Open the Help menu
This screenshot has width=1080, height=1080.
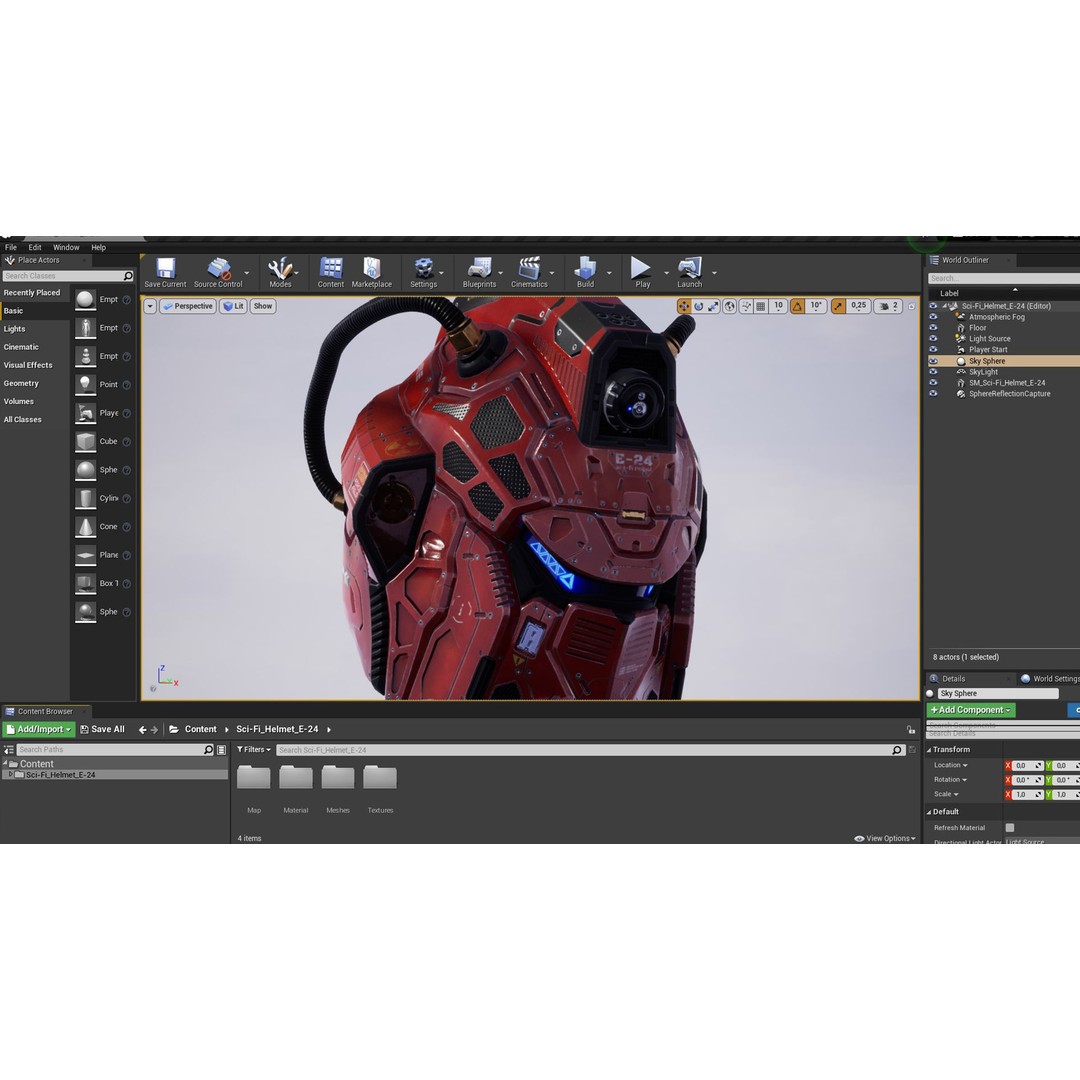98,247
